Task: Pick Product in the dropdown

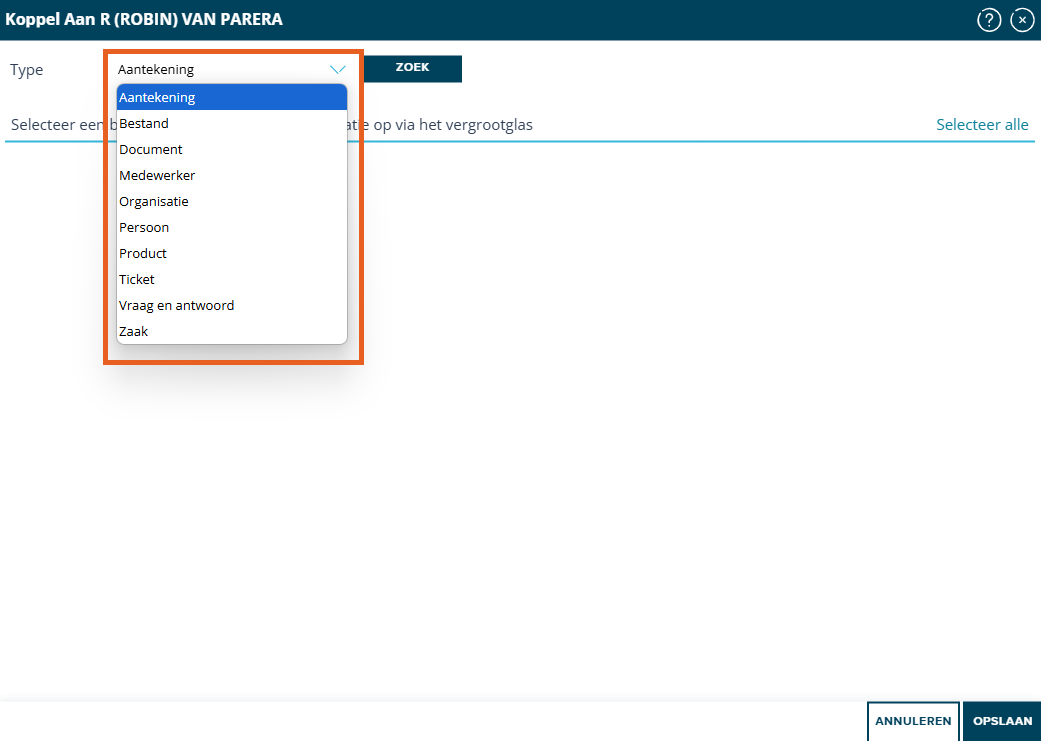Action: (232, 253)
